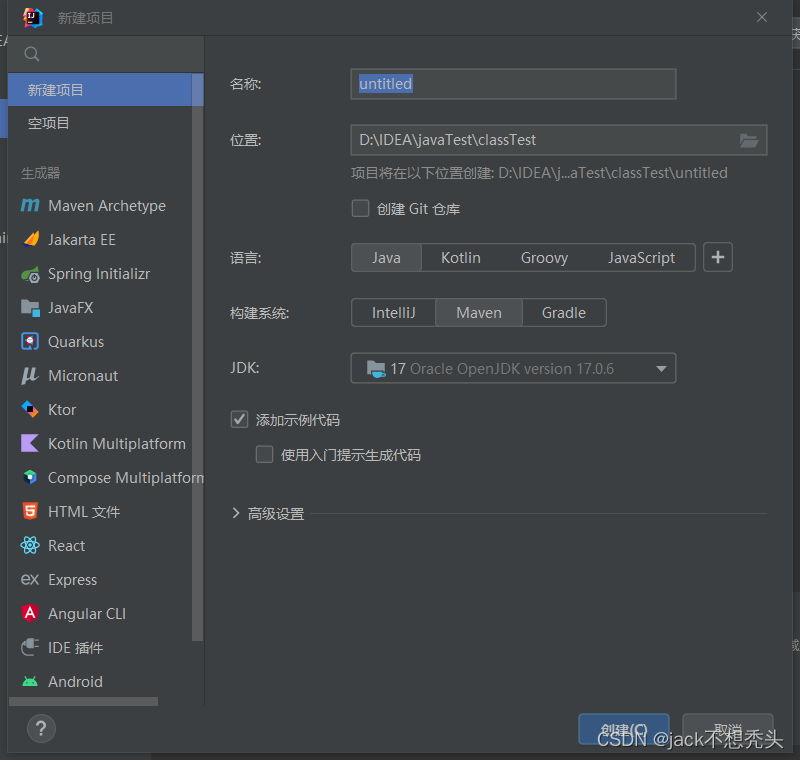Browse for location with folder icon

click(x=749, y=140)
